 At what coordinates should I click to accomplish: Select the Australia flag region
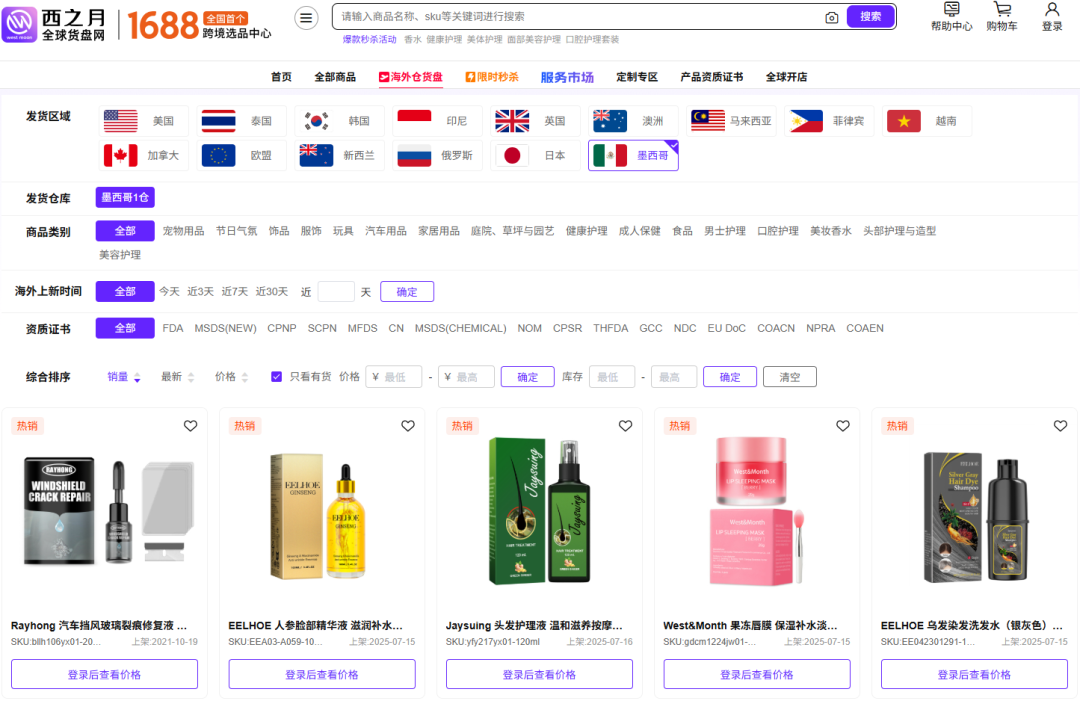point(632,121)
